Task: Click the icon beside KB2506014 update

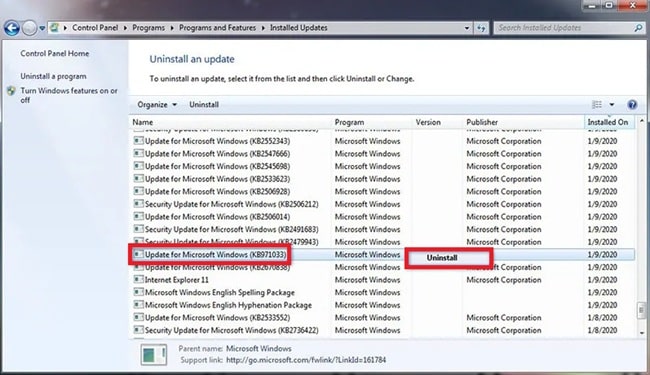Action: click(138, 216)
